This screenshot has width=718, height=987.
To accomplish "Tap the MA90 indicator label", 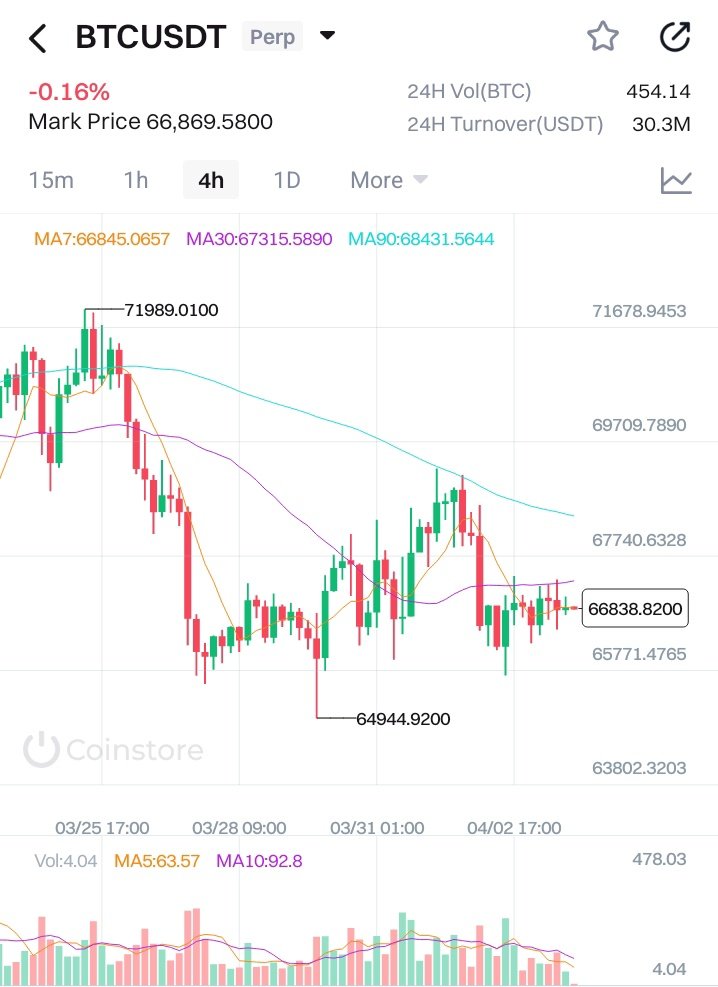I will pyautogui.click(x=421, y=239).
